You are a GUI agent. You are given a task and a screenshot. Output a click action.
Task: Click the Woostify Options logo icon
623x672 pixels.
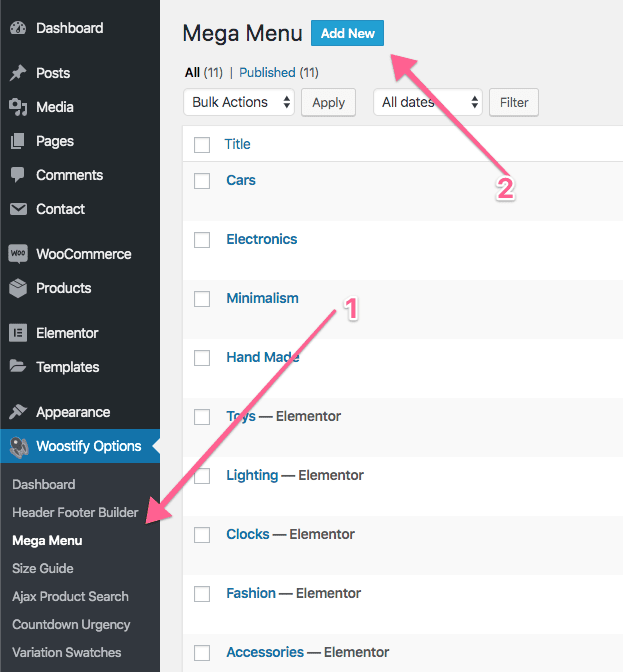tap(19, 447)
